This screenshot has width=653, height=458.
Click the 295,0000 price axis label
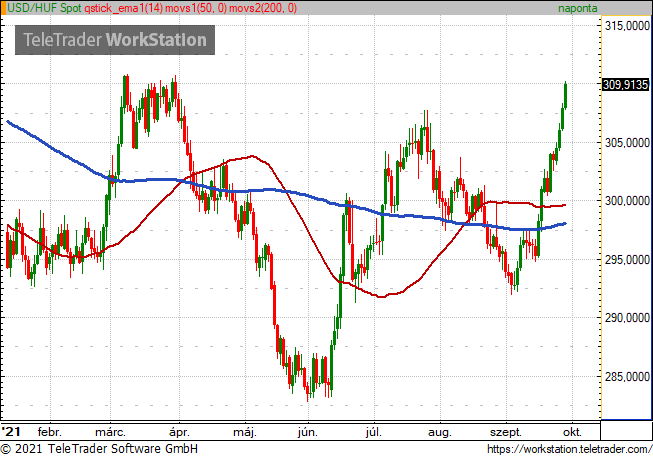click(x=626, y=260)
